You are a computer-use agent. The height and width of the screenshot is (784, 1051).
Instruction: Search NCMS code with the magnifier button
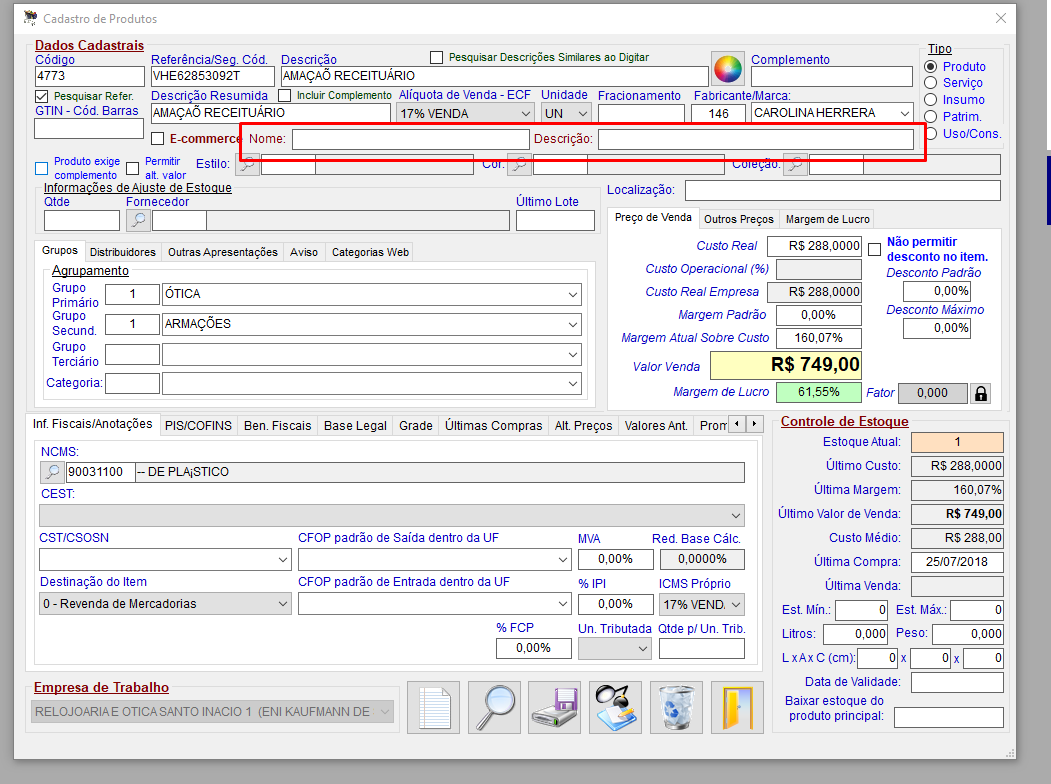tap(52, 472)
